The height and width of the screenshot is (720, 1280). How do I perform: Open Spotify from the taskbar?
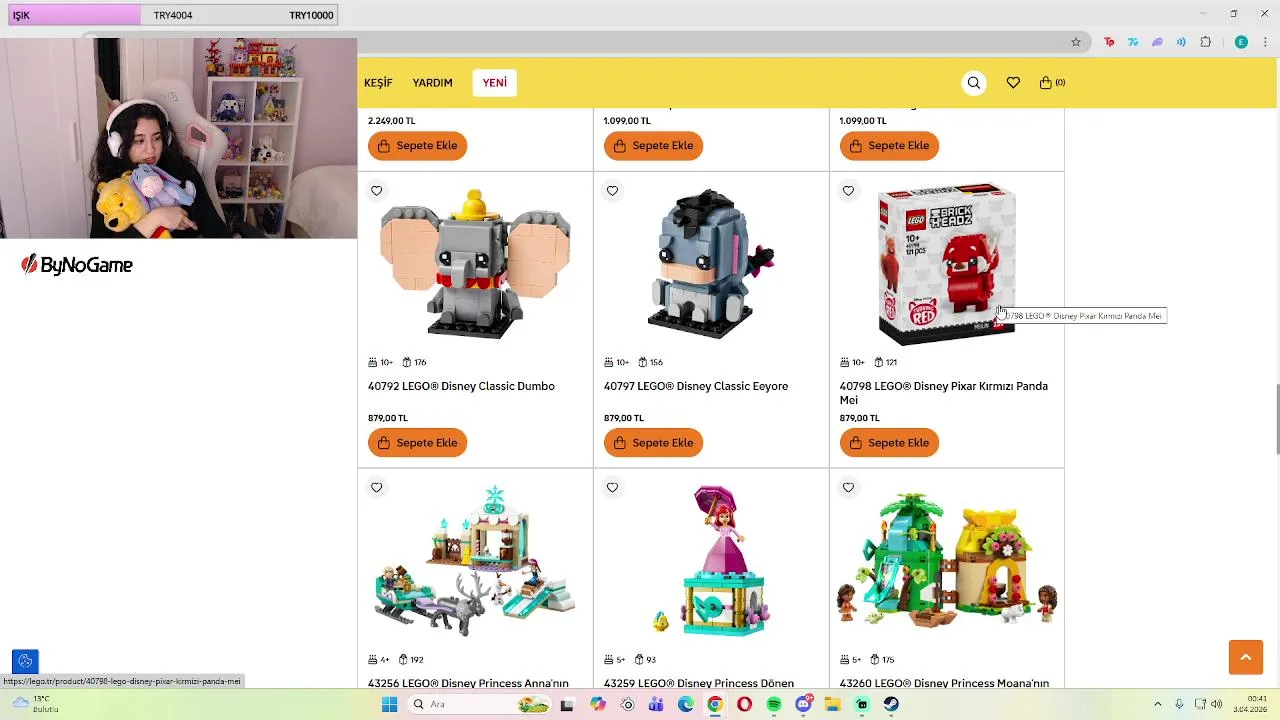(x=774, y=704)
